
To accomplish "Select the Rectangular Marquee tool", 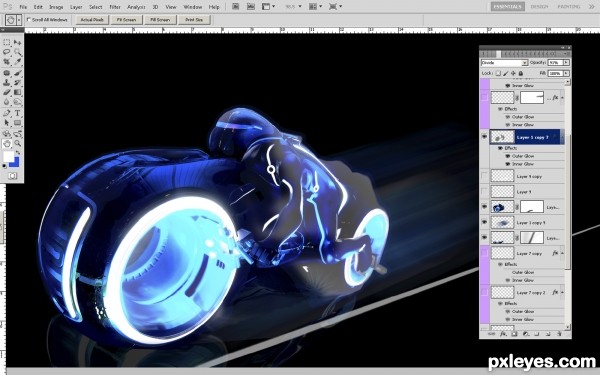I will coord(7,42).
